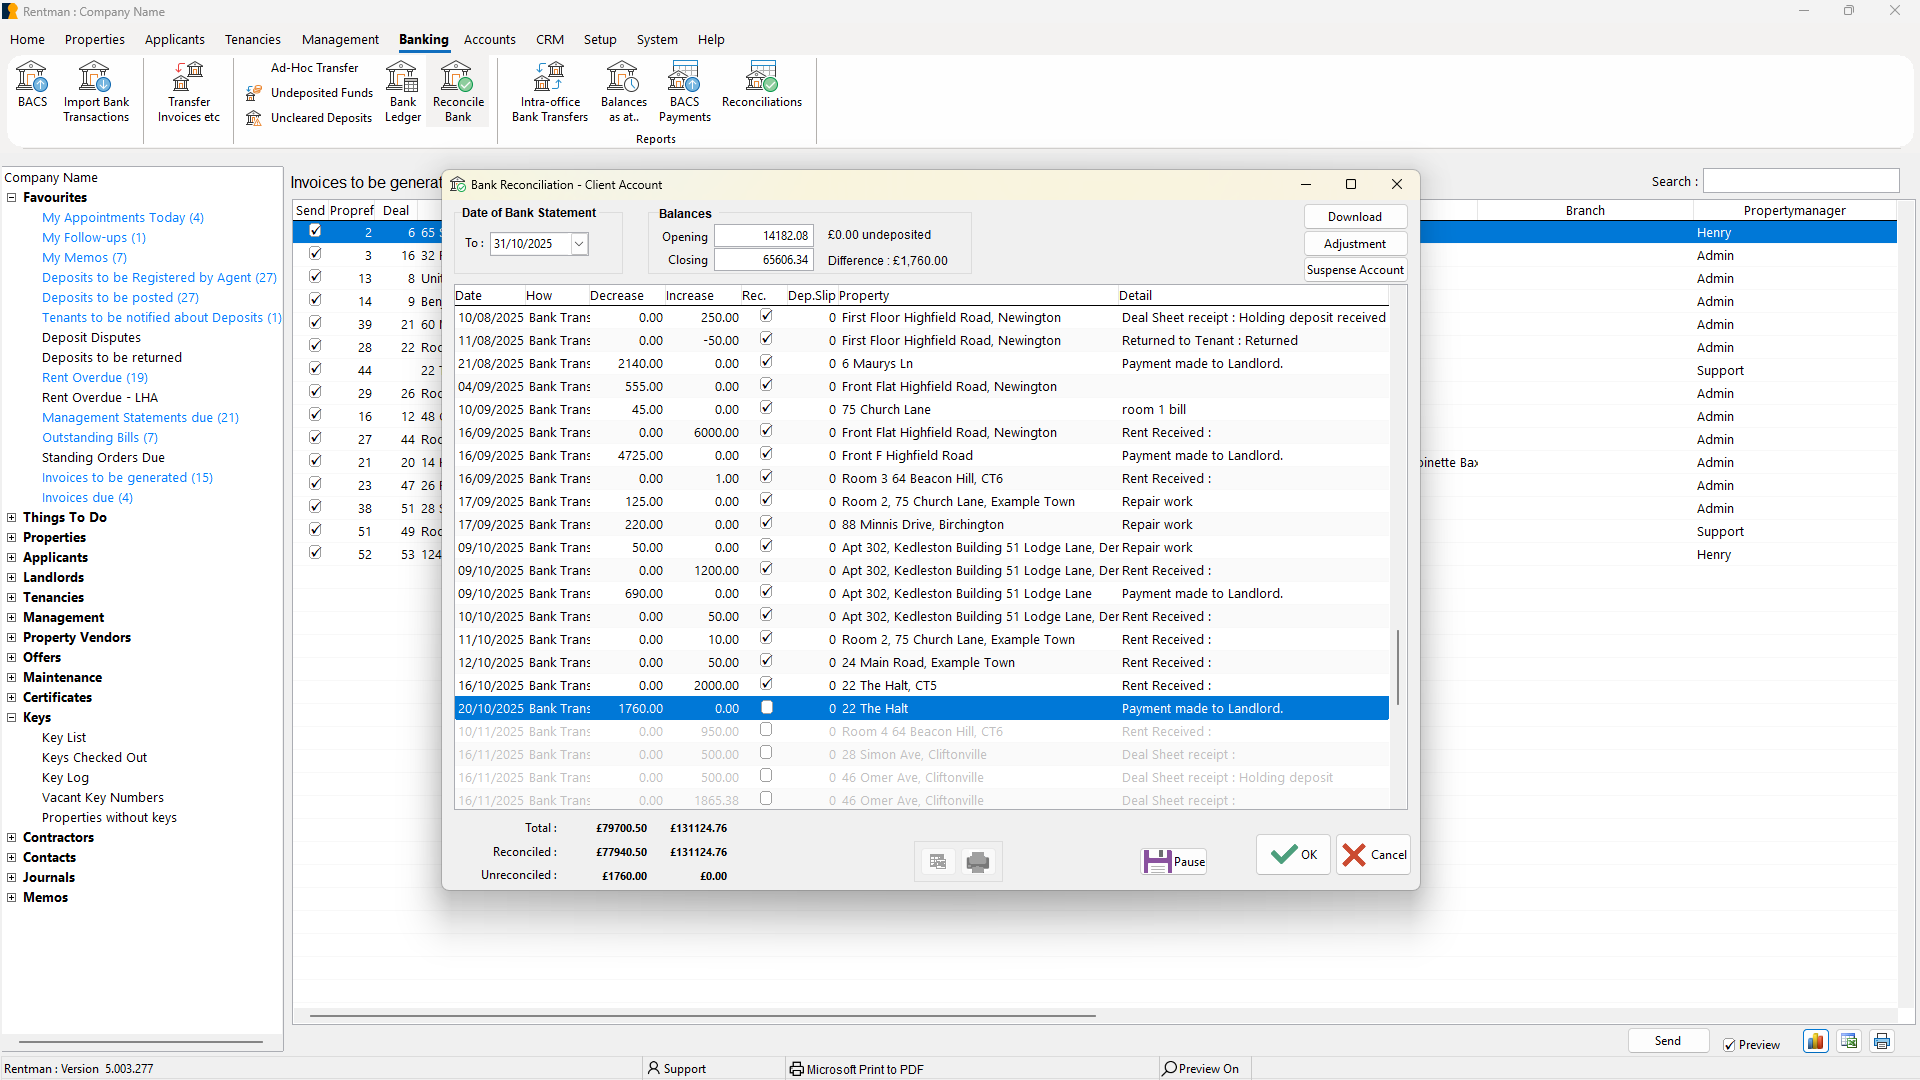Click the Suspense Account button
The height and width of the screenshot is (1080, 1920).
click(x=1355, y=269)
